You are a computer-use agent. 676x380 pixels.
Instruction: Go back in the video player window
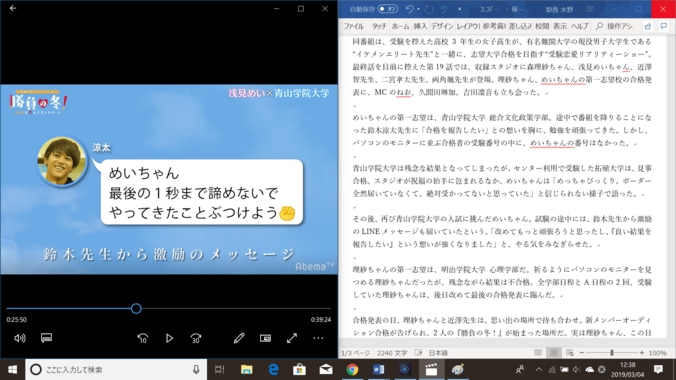[13, 8]
